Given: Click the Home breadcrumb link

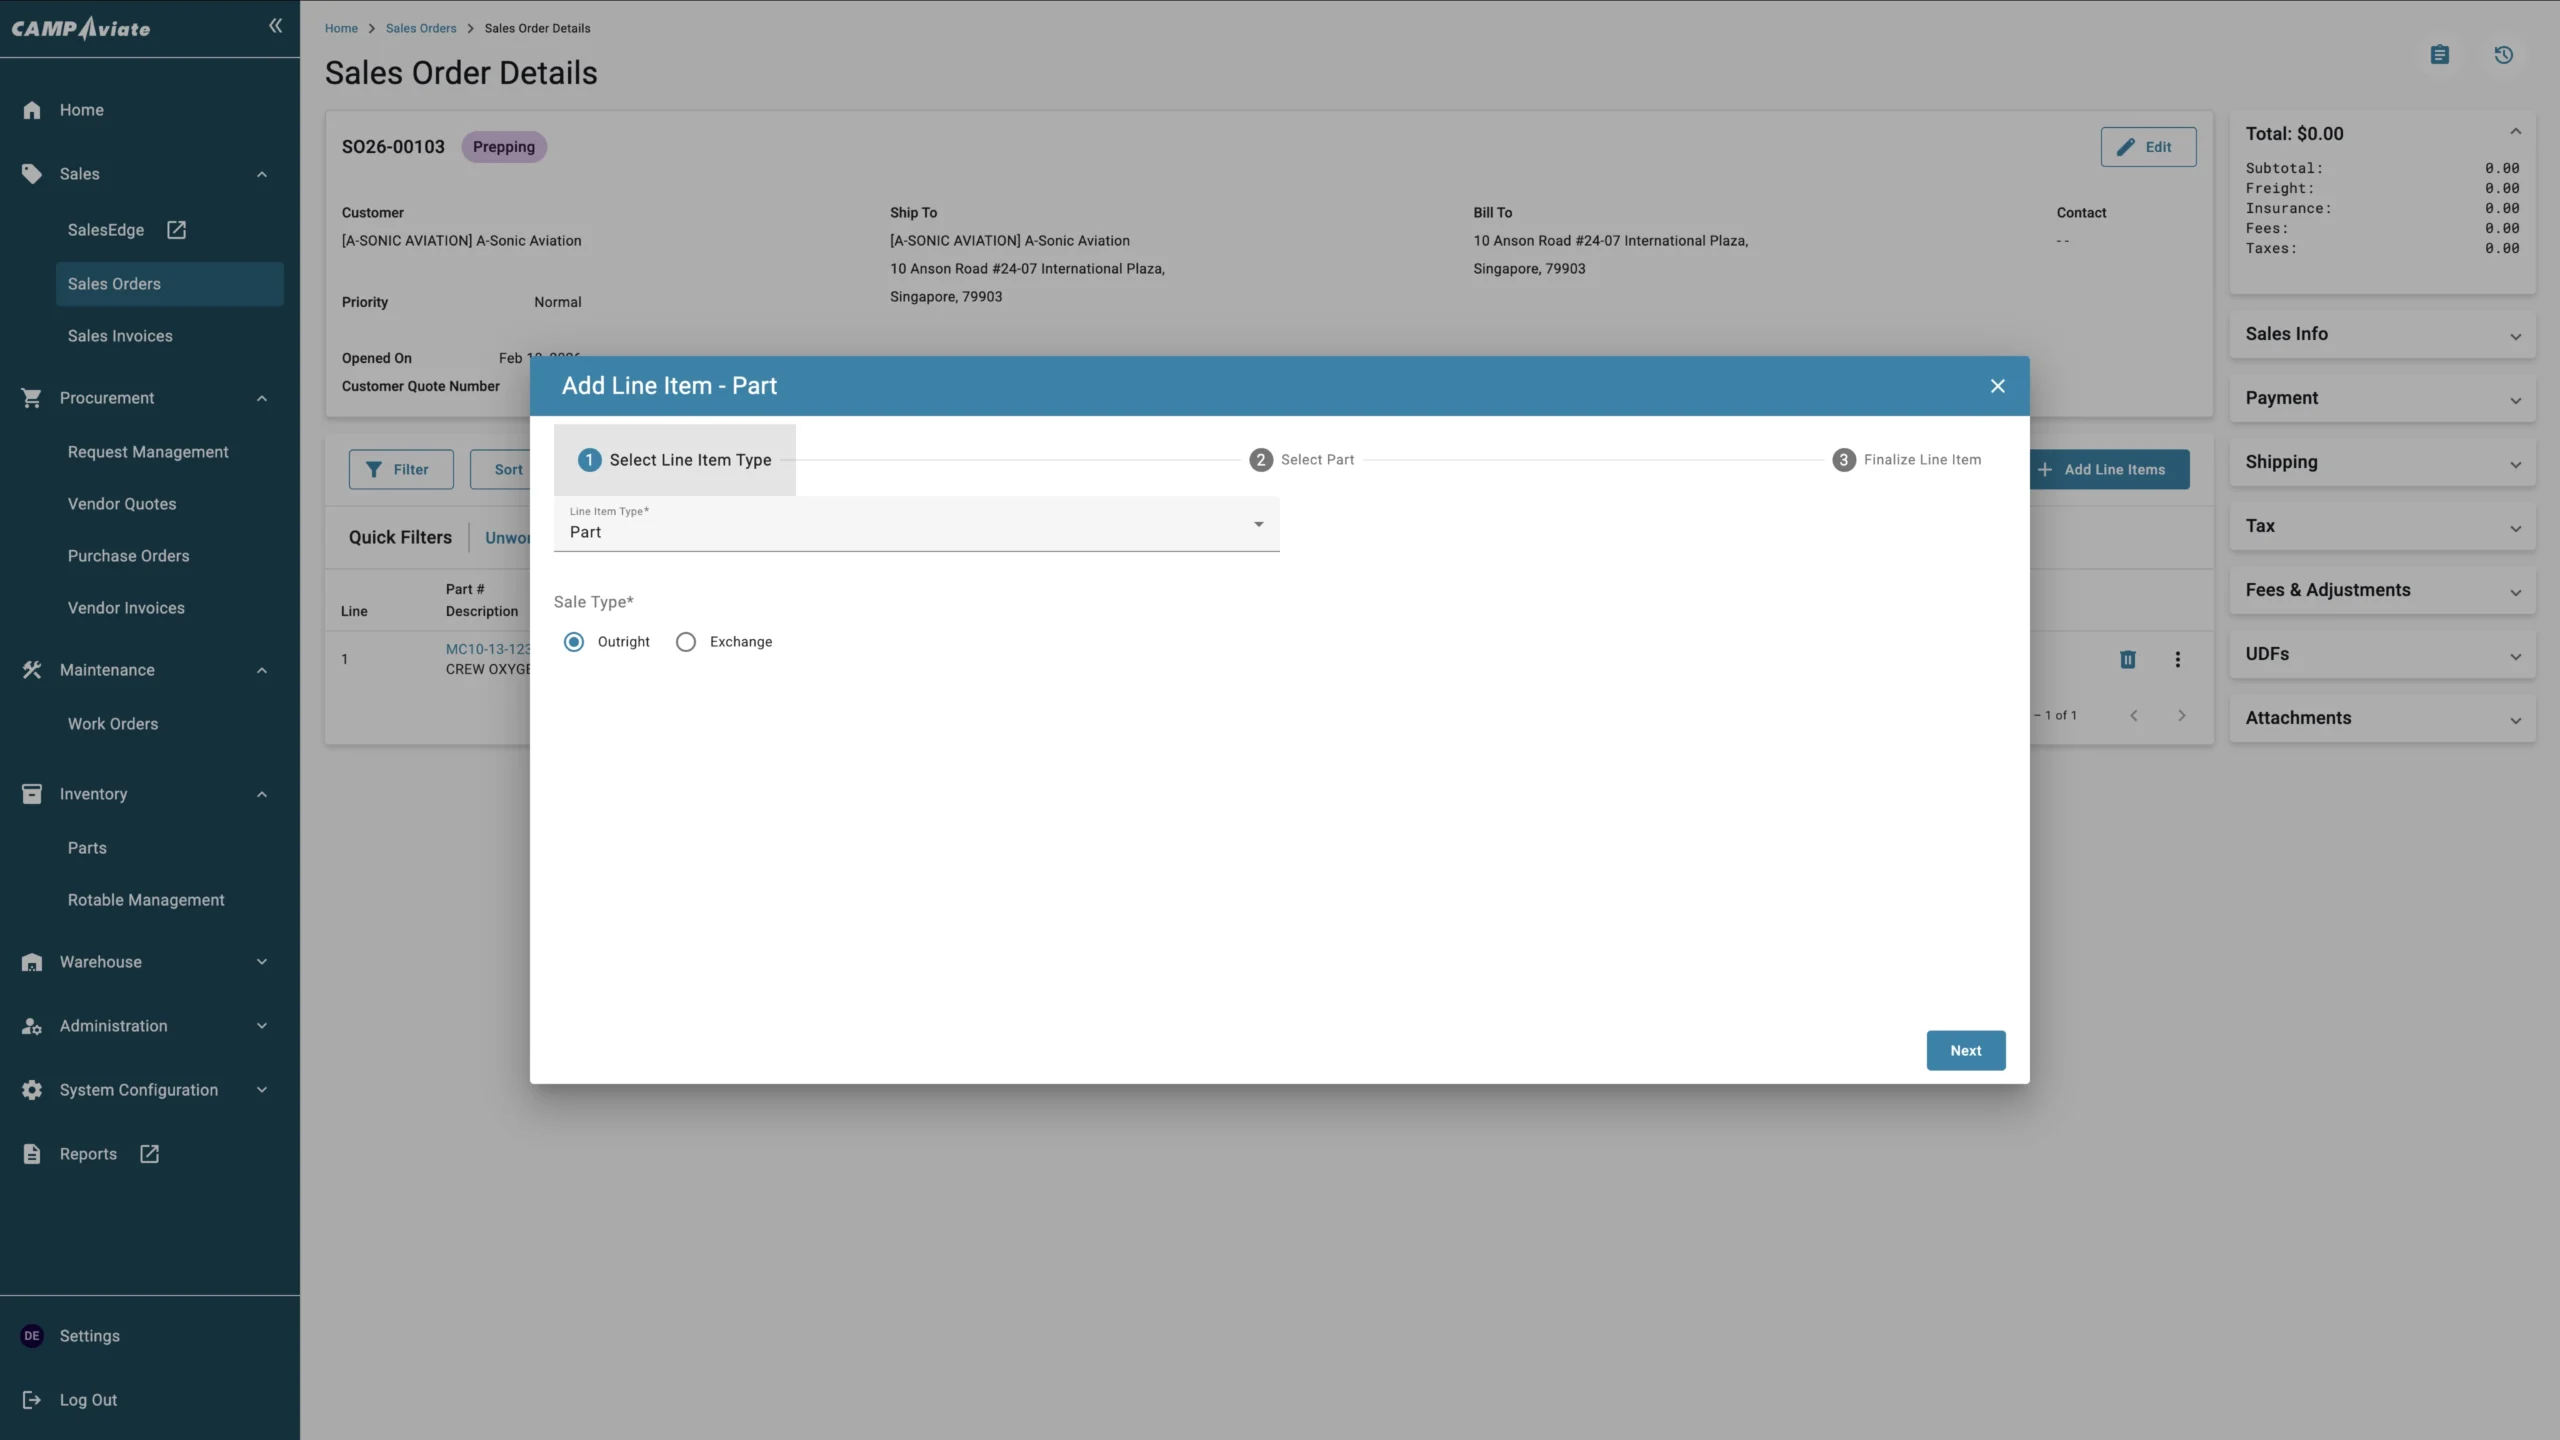Looking at the screenshot, I should [341, 28].
